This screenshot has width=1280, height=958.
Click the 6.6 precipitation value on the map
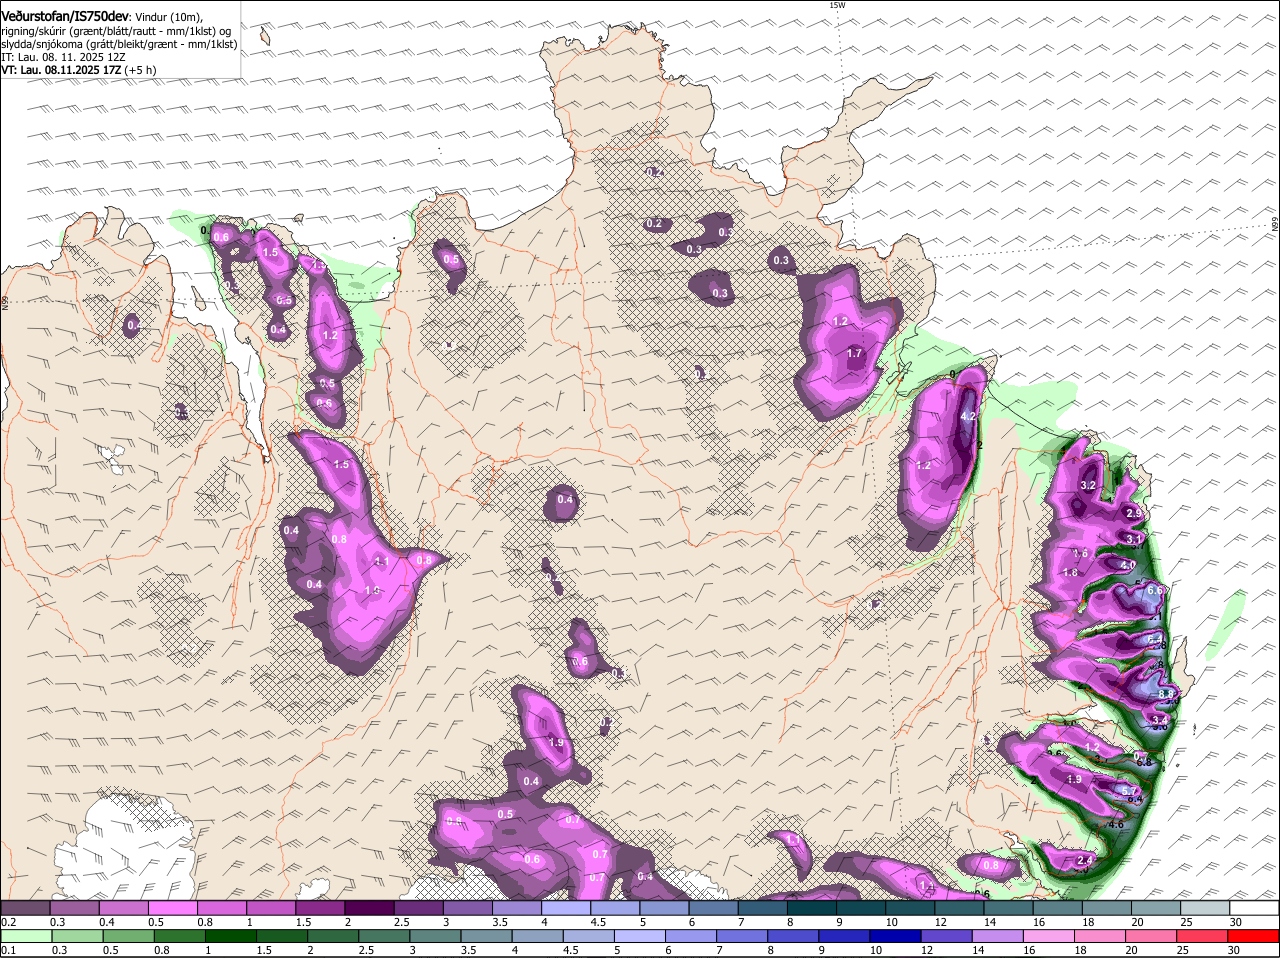(x=1155, y=590)
